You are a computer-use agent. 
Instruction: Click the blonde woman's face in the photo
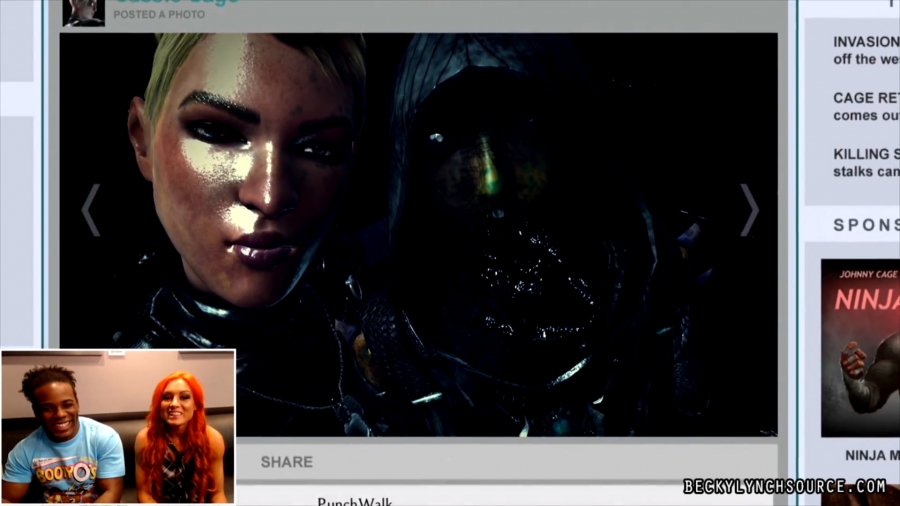(x=250, y=170)
